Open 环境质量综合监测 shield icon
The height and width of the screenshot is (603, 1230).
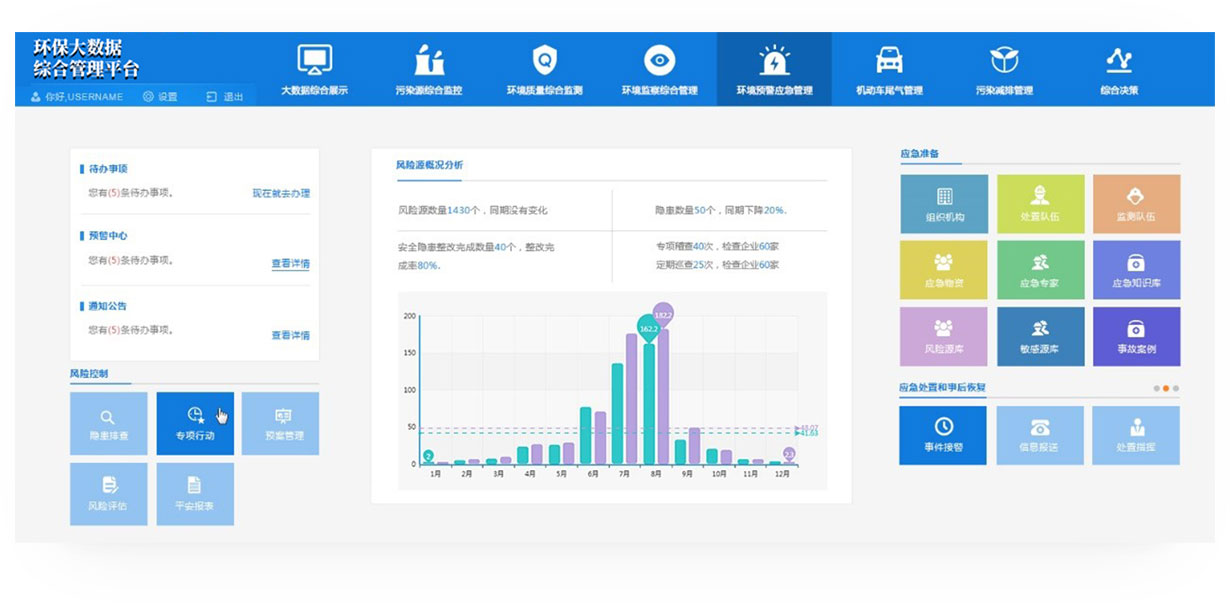click(x=544, y=60)
